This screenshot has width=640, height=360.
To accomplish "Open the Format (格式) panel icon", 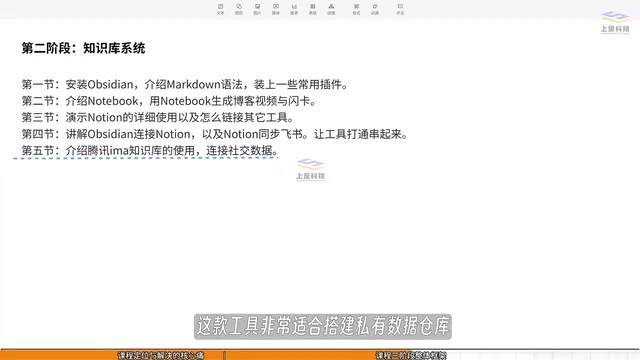I will click(356, 9).
